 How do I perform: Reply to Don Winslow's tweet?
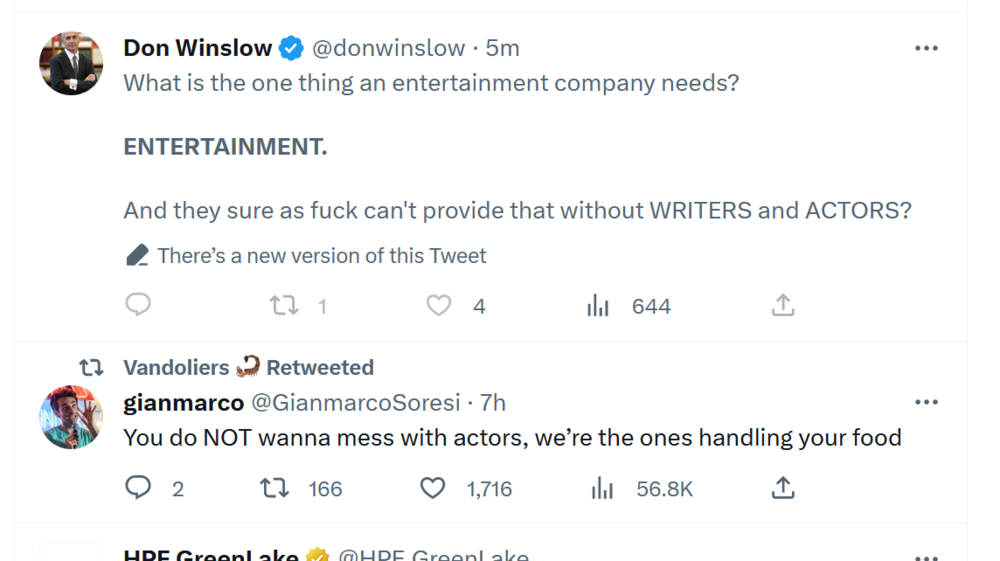point(138,305)
